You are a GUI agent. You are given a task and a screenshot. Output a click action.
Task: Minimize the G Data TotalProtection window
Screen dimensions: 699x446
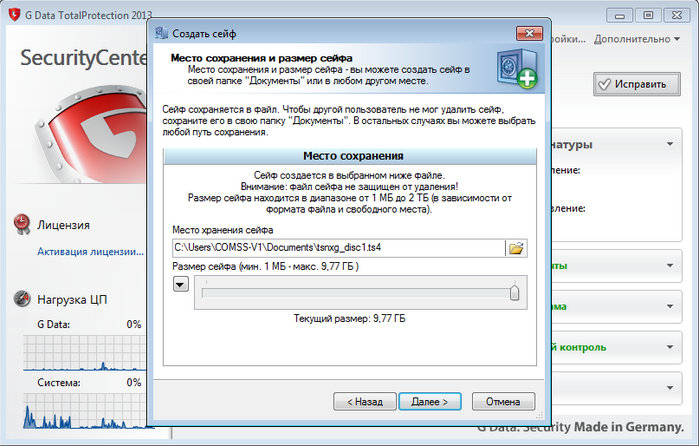pyautogui.click(x=620, y=16)
